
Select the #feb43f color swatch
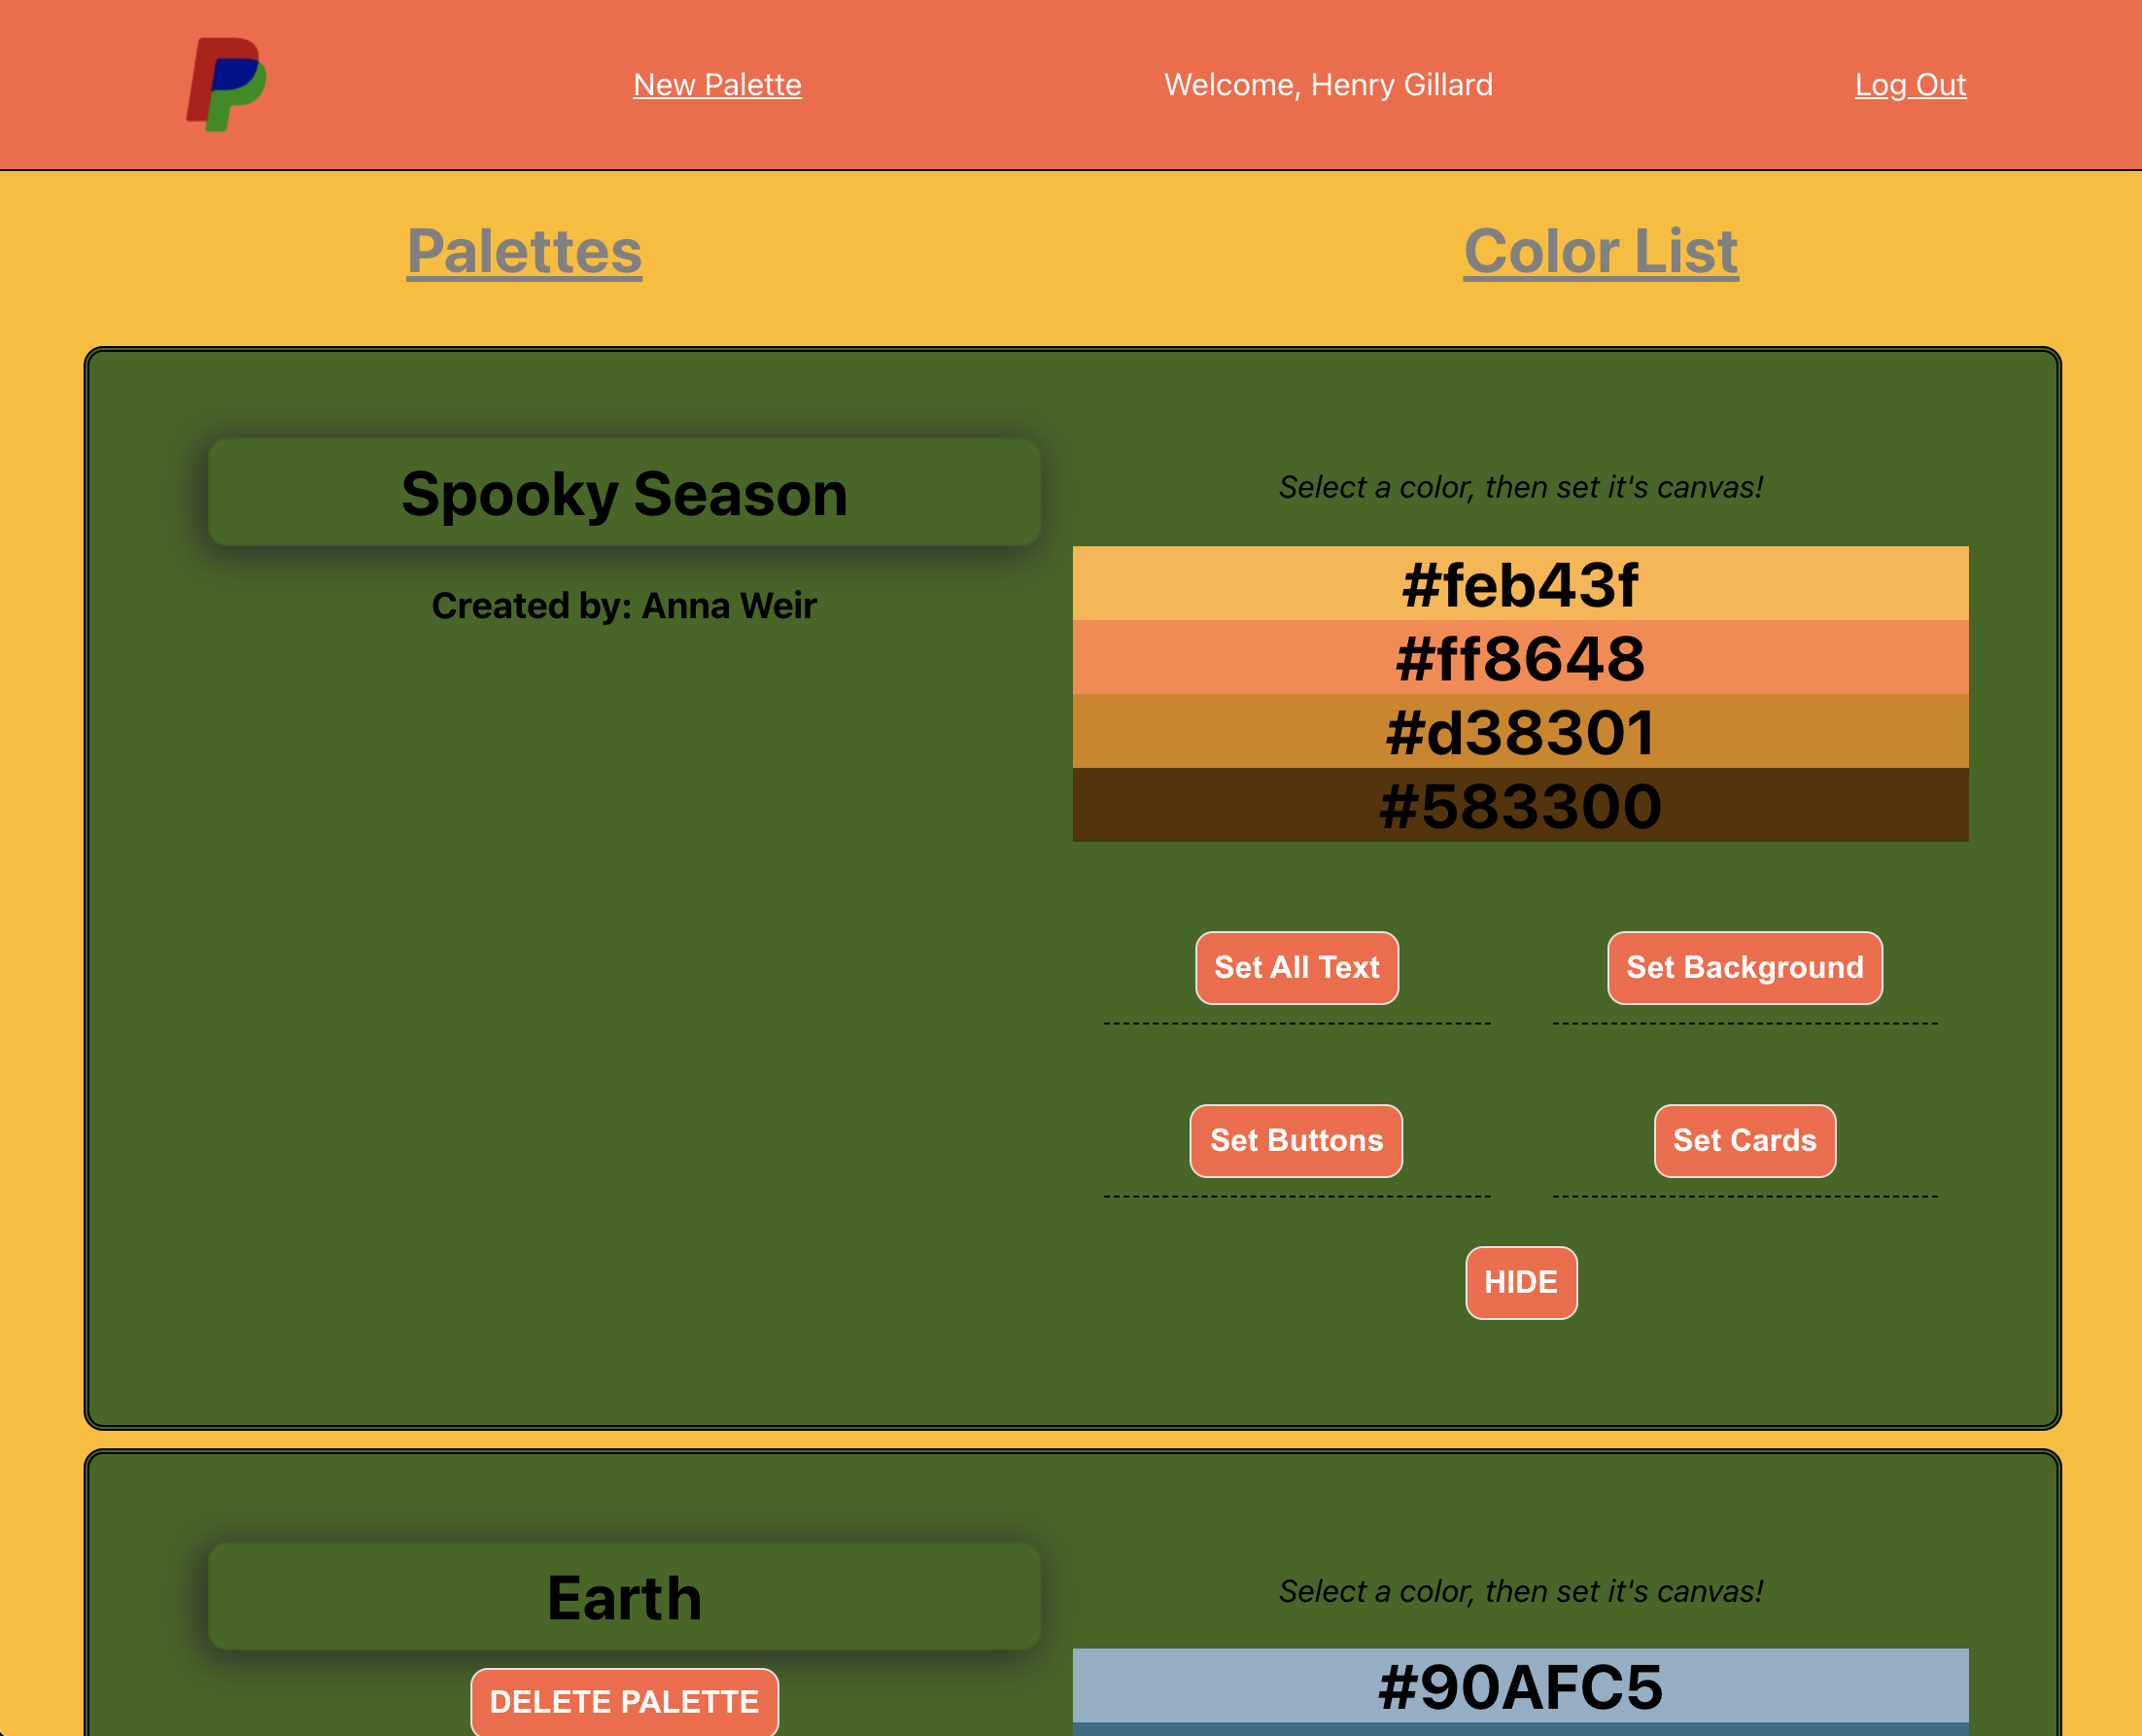1519,584
